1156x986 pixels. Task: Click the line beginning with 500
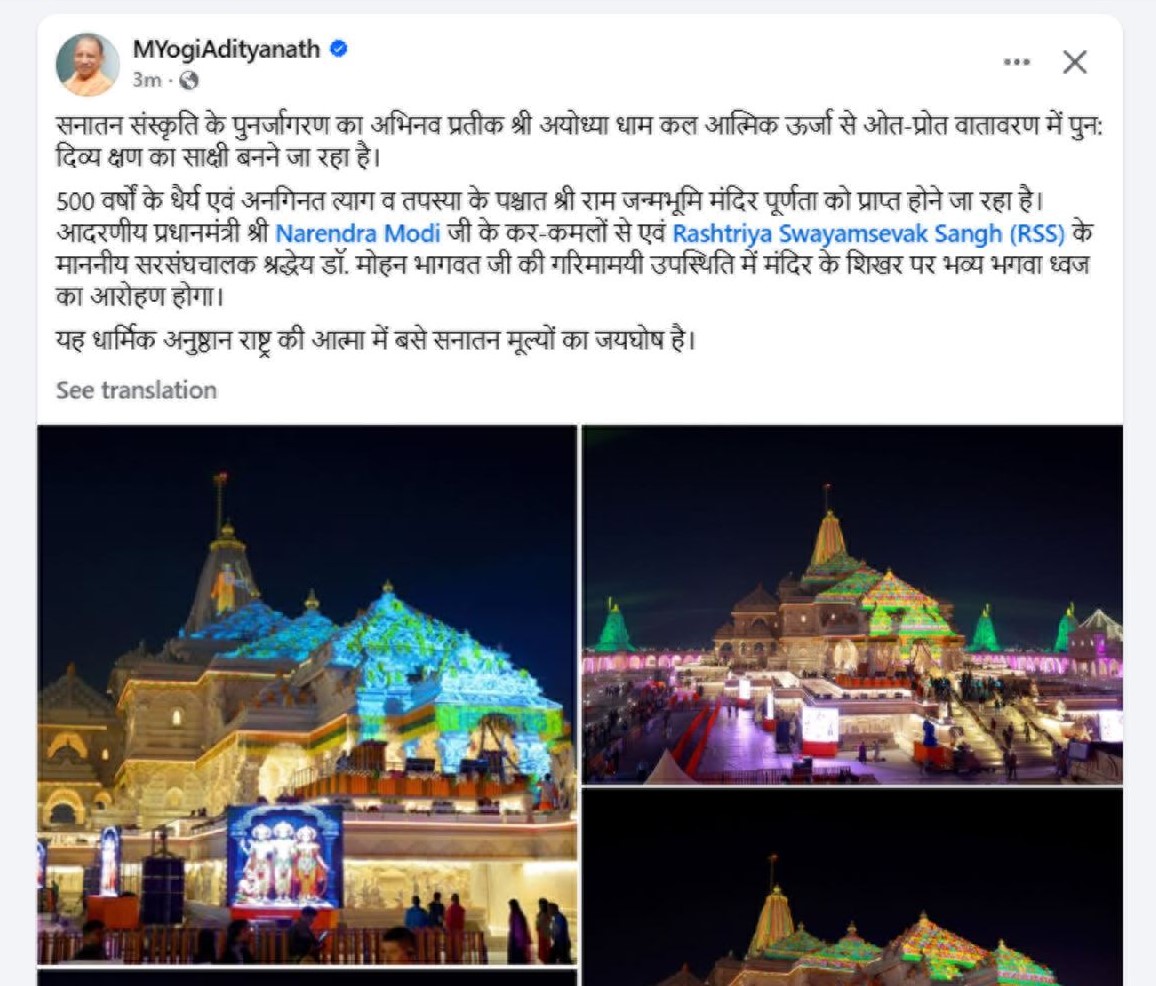(x=551, y=201)
